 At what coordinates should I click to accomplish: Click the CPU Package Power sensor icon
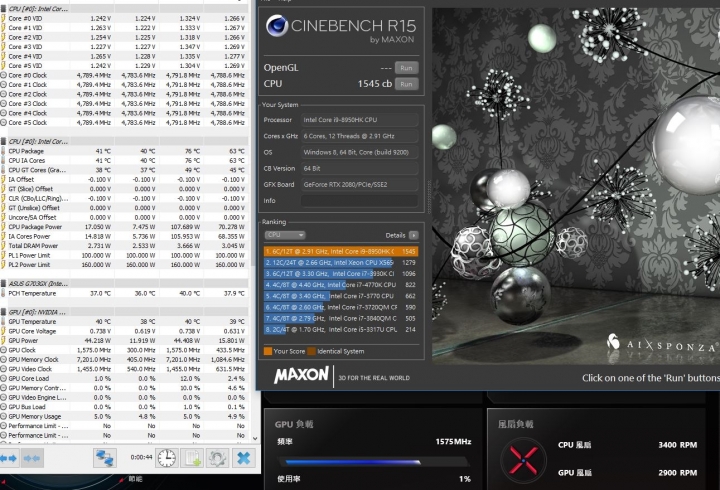pyautogui.click(x=4, y=227)
